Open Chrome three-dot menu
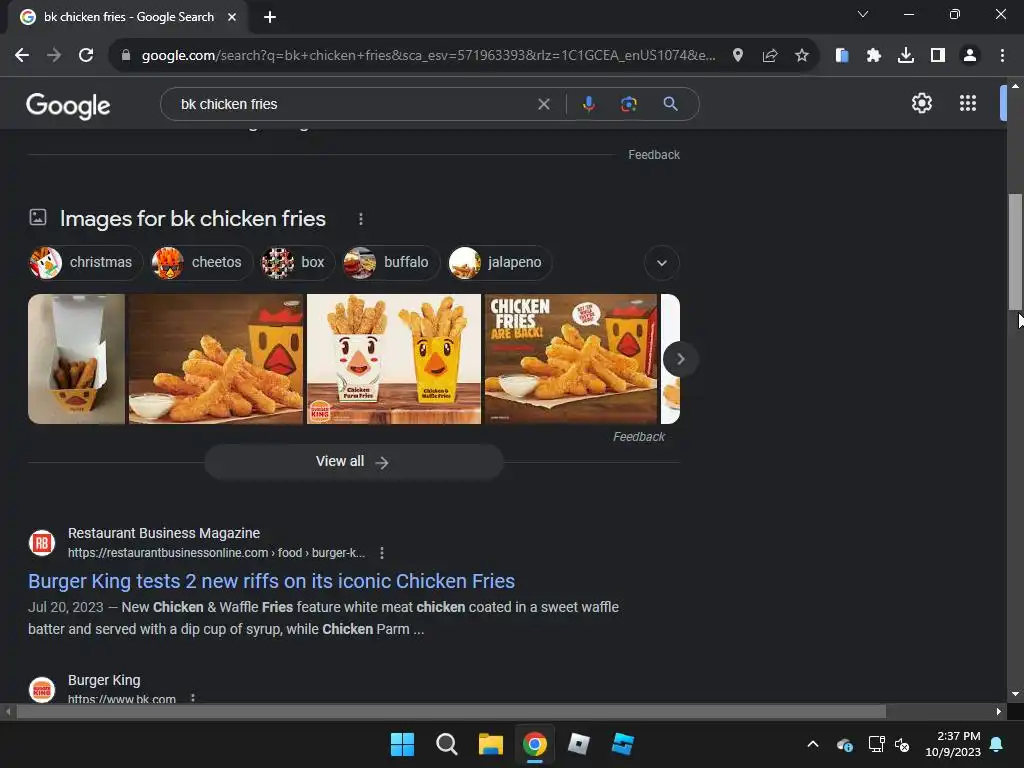 [1002, 56]
